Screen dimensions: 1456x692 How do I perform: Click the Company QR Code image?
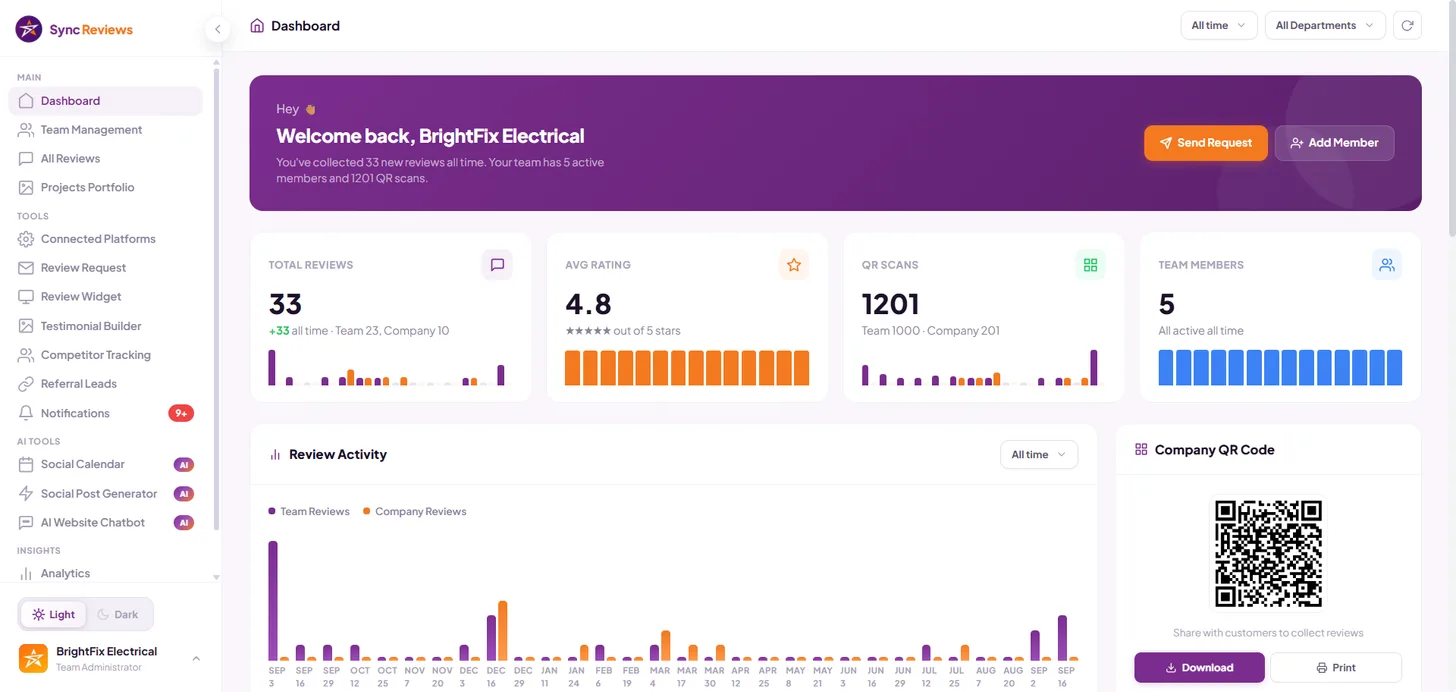pos(1268,554)
